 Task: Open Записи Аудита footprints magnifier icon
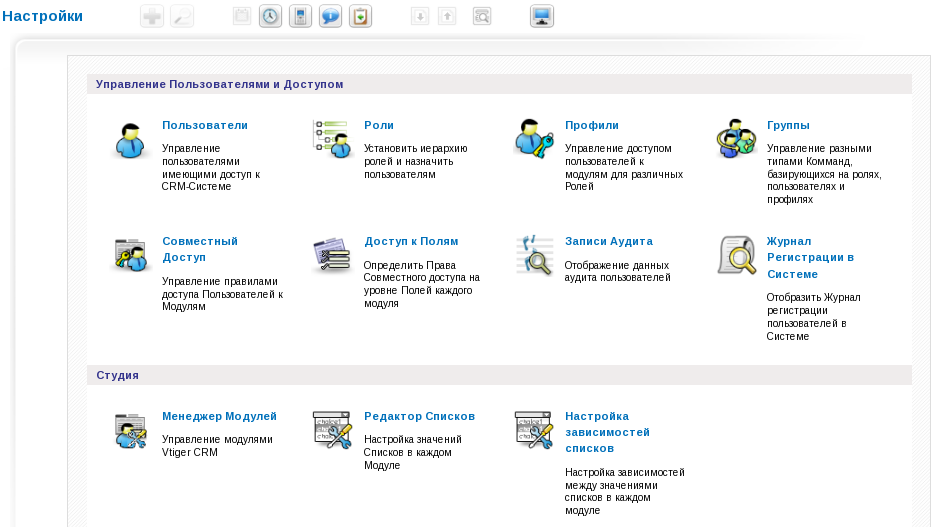(x=534, y=255)
